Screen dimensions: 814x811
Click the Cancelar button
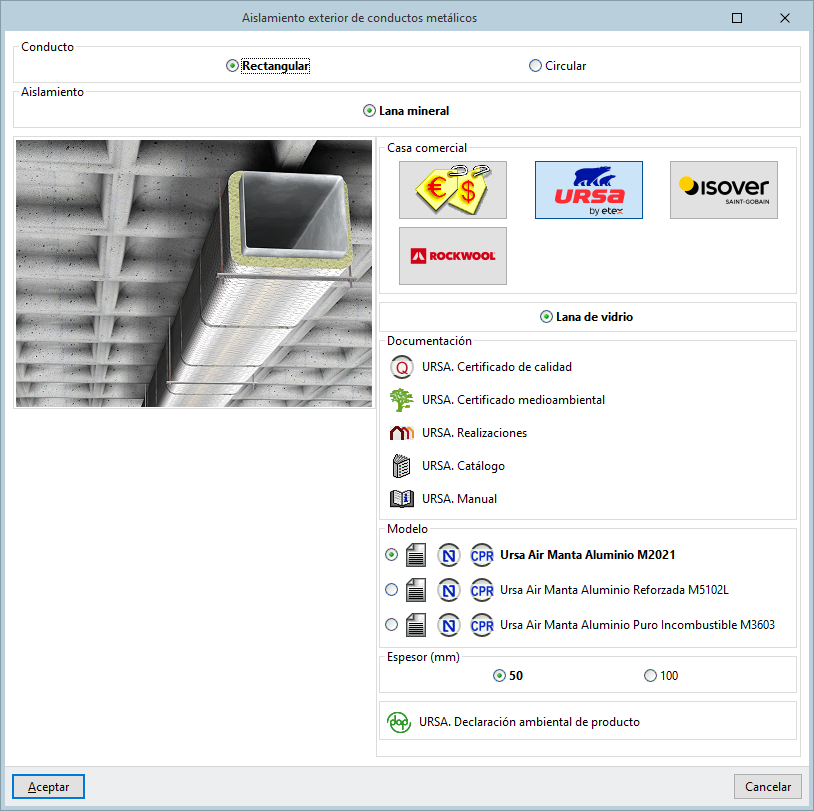click(768, 787)
